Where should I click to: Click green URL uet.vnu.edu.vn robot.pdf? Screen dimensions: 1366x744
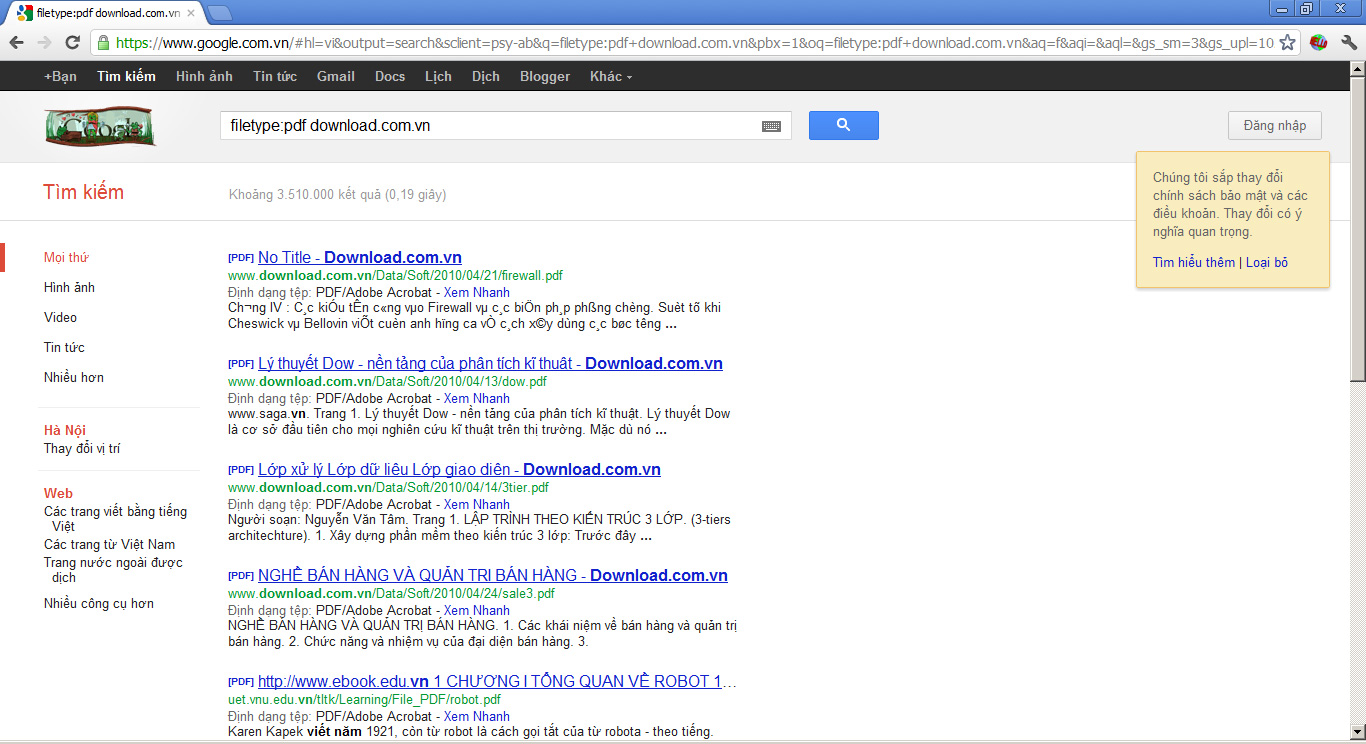coord(366,699)
